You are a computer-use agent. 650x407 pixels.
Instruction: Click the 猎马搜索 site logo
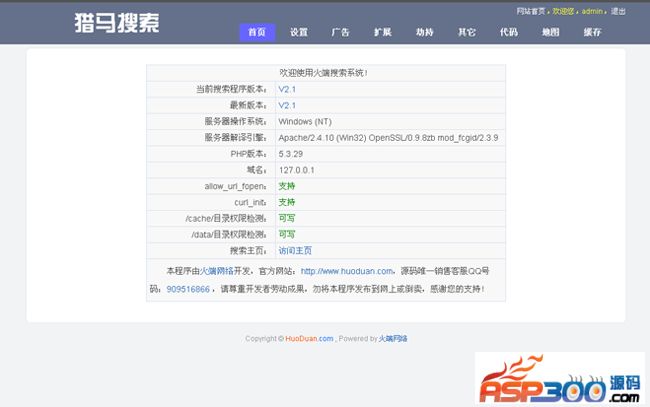coord(117,23)
